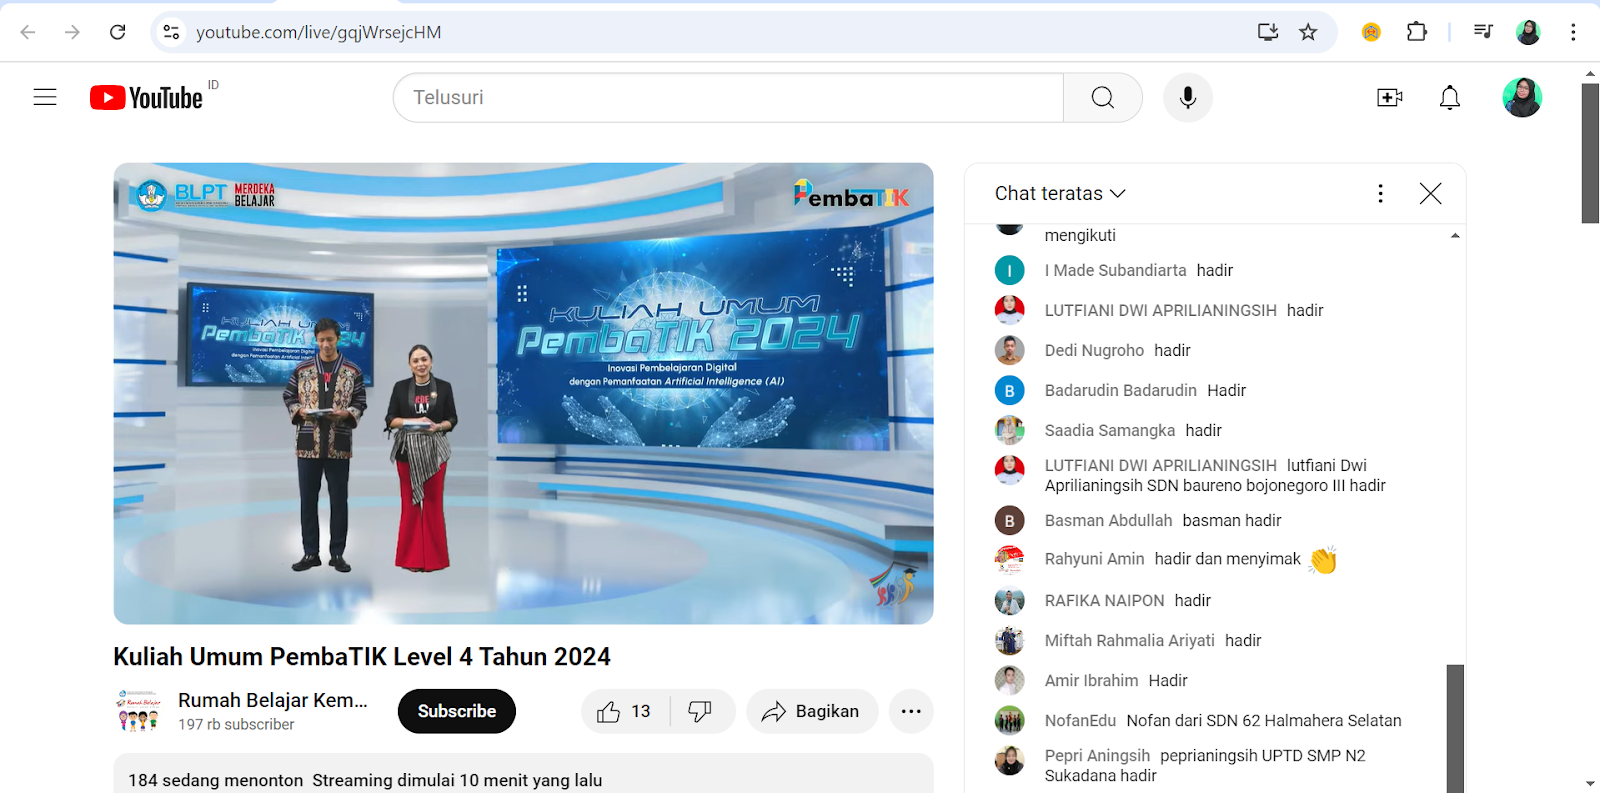Viewport: 1600px width, 793px height.
Task: Open the Chrome profile avatar
Action: click(x=1528, y=32)
